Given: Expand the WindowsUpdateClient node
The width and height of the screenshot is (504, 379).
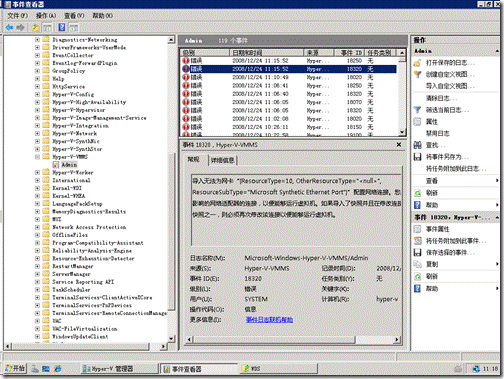Looking at the screenshot, I should click(x=37, y=337).
